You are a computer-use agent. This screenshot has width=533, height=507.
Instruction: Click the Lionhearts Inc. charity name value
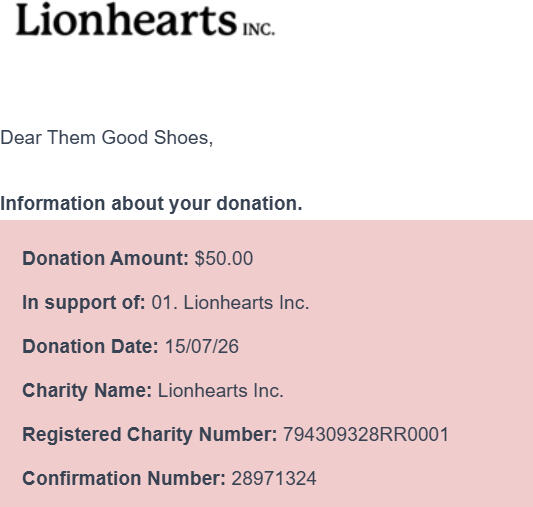pos(221,390)
